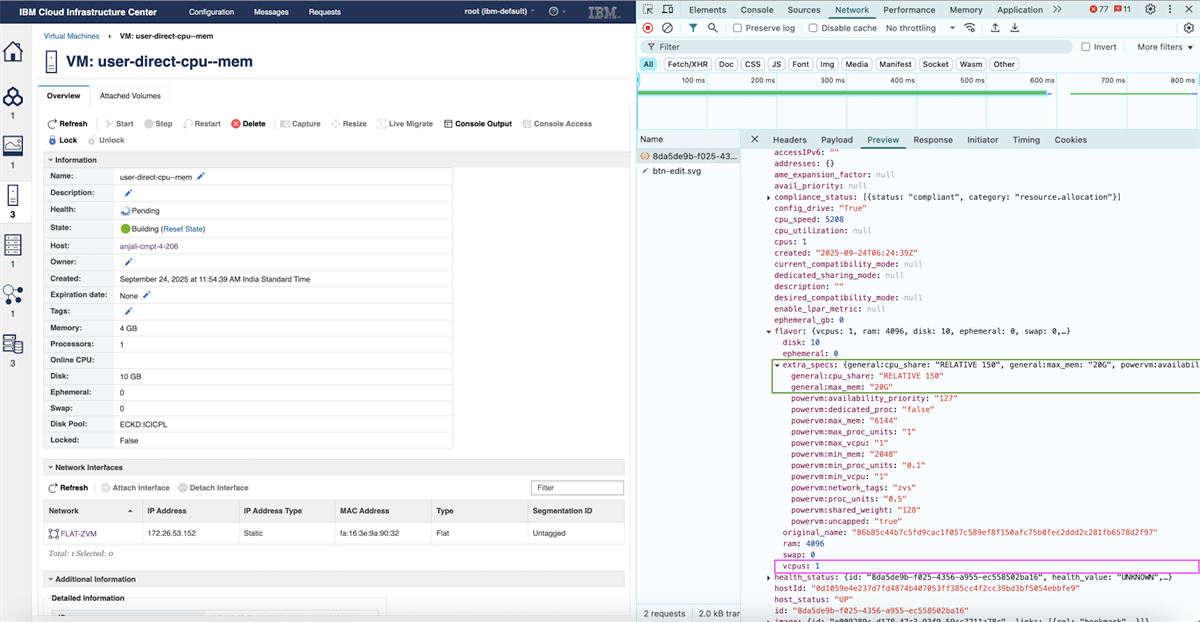Tick the Invert filter checkbox

click(x=1086, y=47)
